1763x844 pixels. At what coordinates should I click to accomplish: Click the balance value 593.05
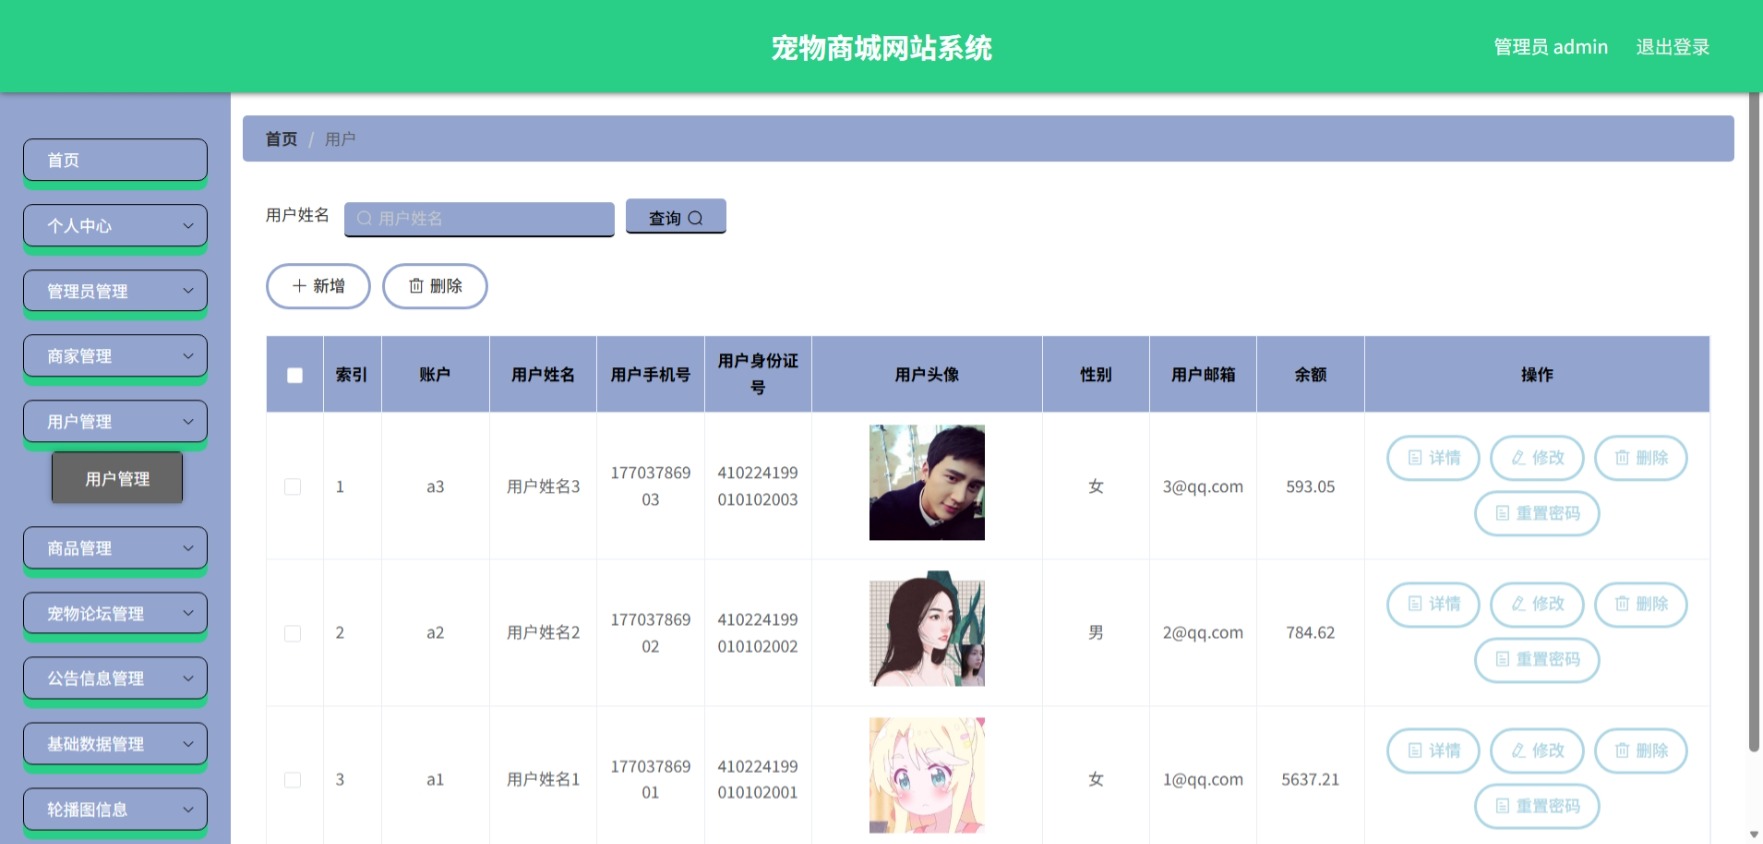coord(1310,487)
